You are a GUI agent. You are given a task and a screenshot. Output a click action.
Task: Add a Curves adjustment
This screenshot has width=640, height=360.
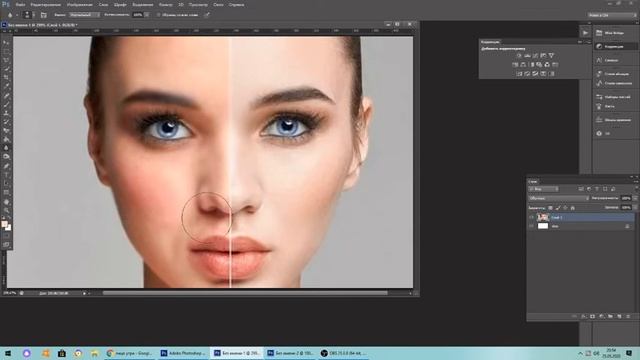coord(535,56)
